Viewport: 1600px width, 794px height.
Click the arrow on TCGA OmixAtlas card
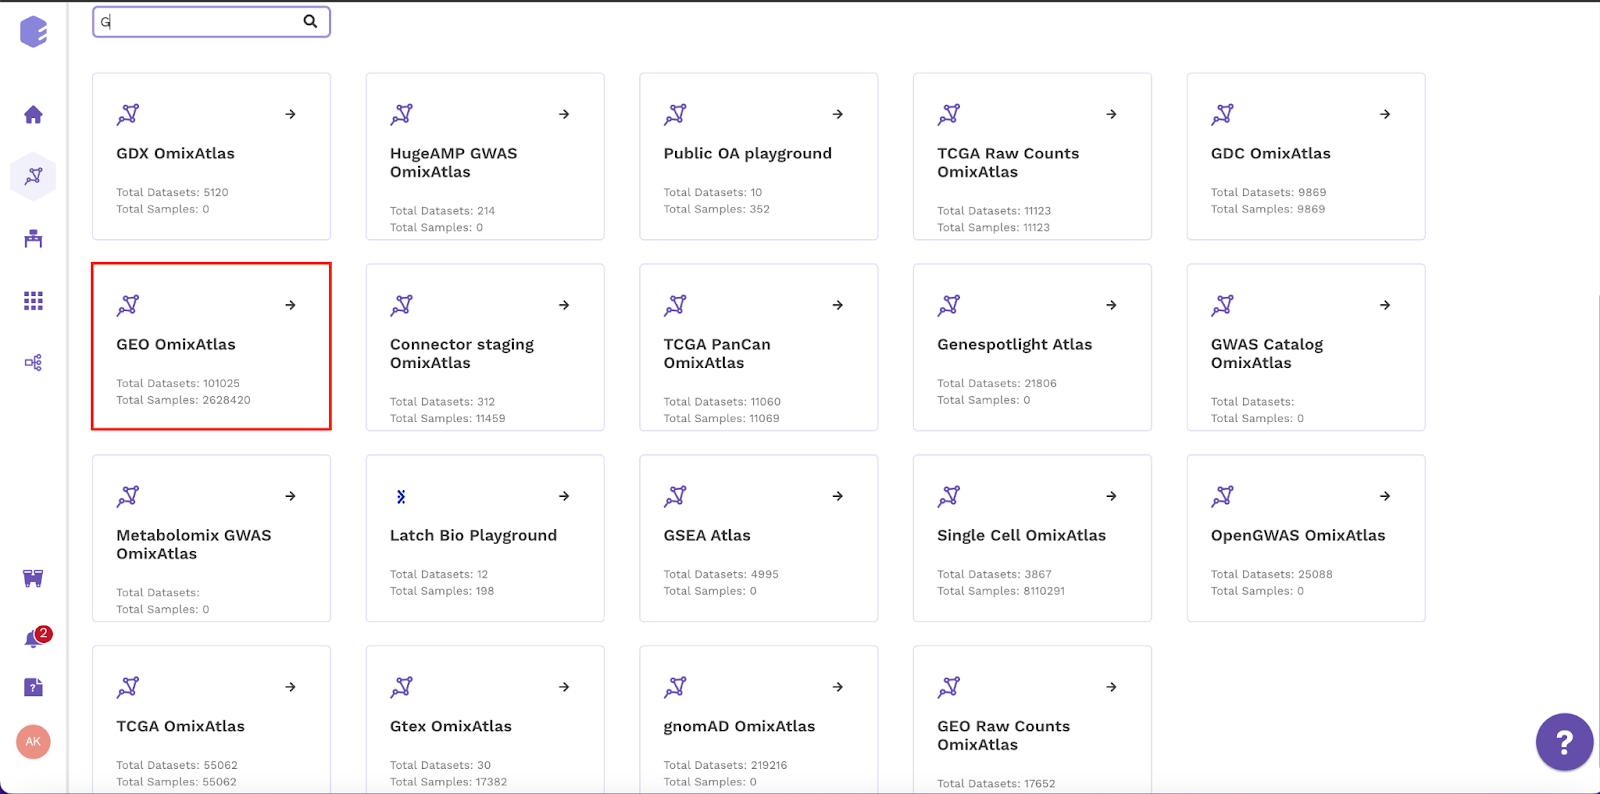(290, 687)
